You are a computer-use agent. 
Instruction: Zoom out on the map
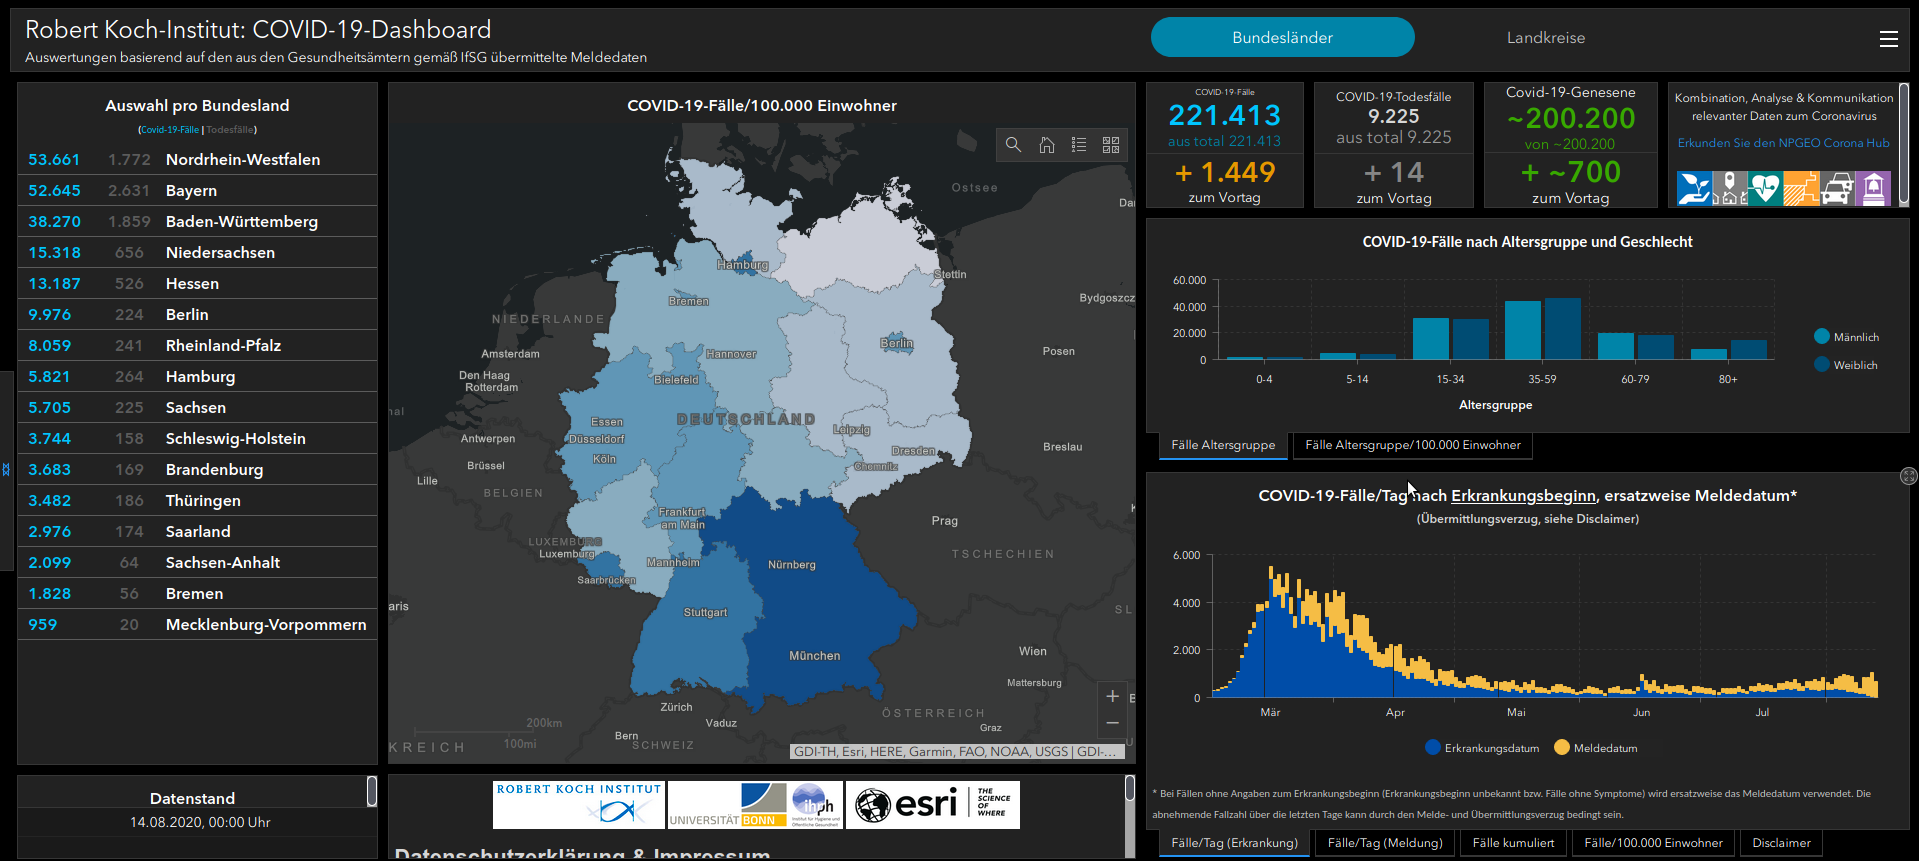tap(1112, 723)
